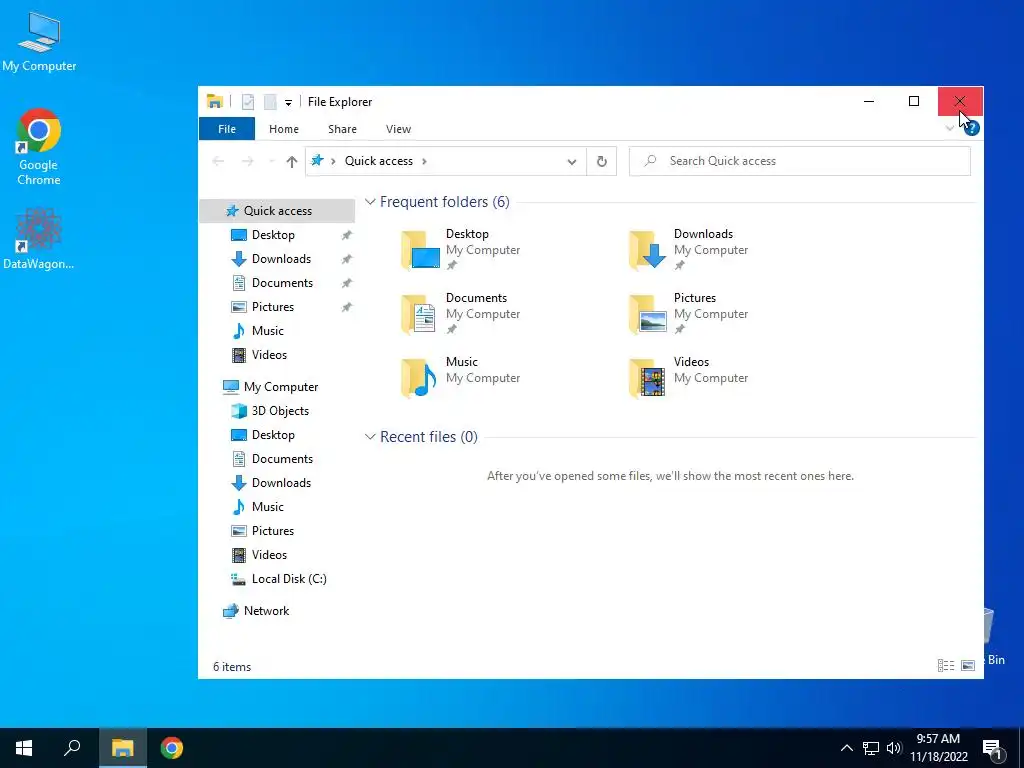Image resolution: width=1024 pixels, height=768 pixels.
Task: Open the Recent locations dropdown arrow
Action: (x=271, y=161)
